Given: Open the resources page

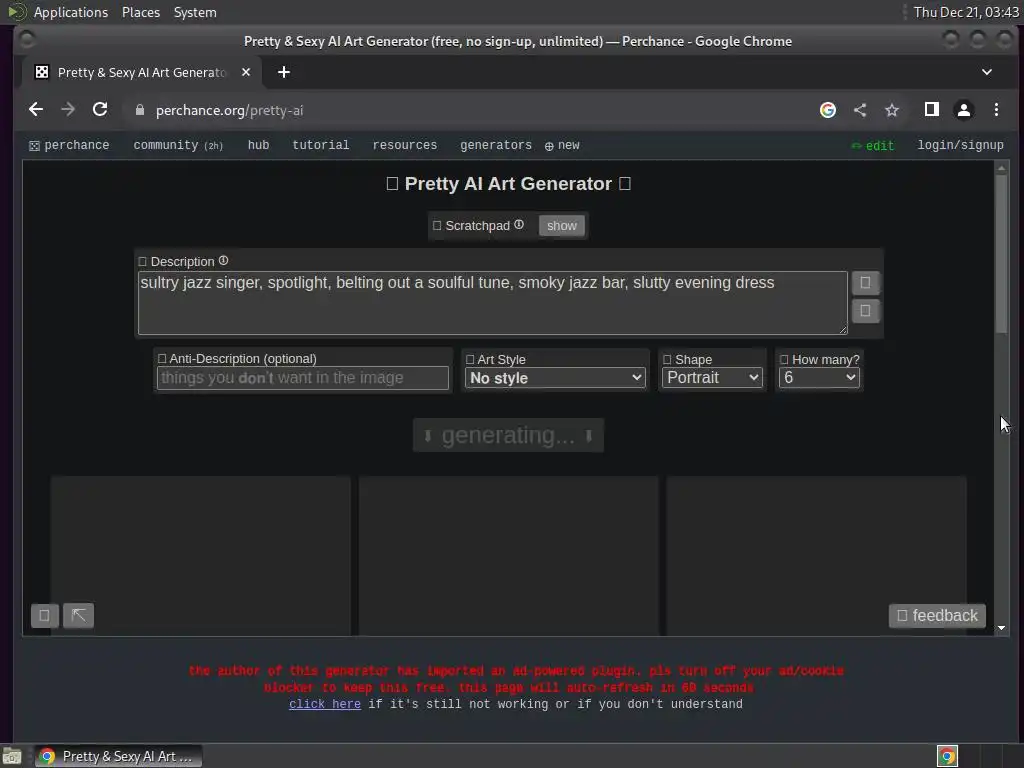Looking at the screenshot, I should pyautogui.click(x=405, y=145).
